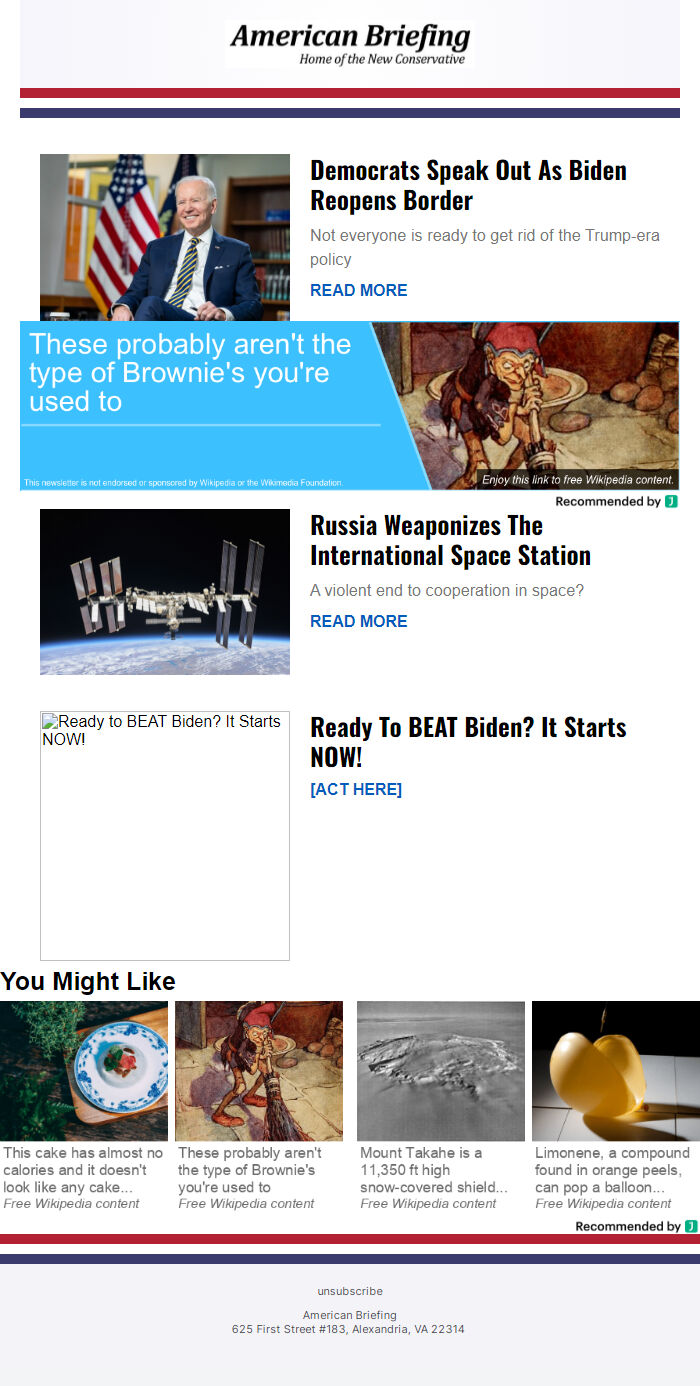Click 'American Briefing' footer name
Screen dimensions: 700x1386
click(350, 1315)
